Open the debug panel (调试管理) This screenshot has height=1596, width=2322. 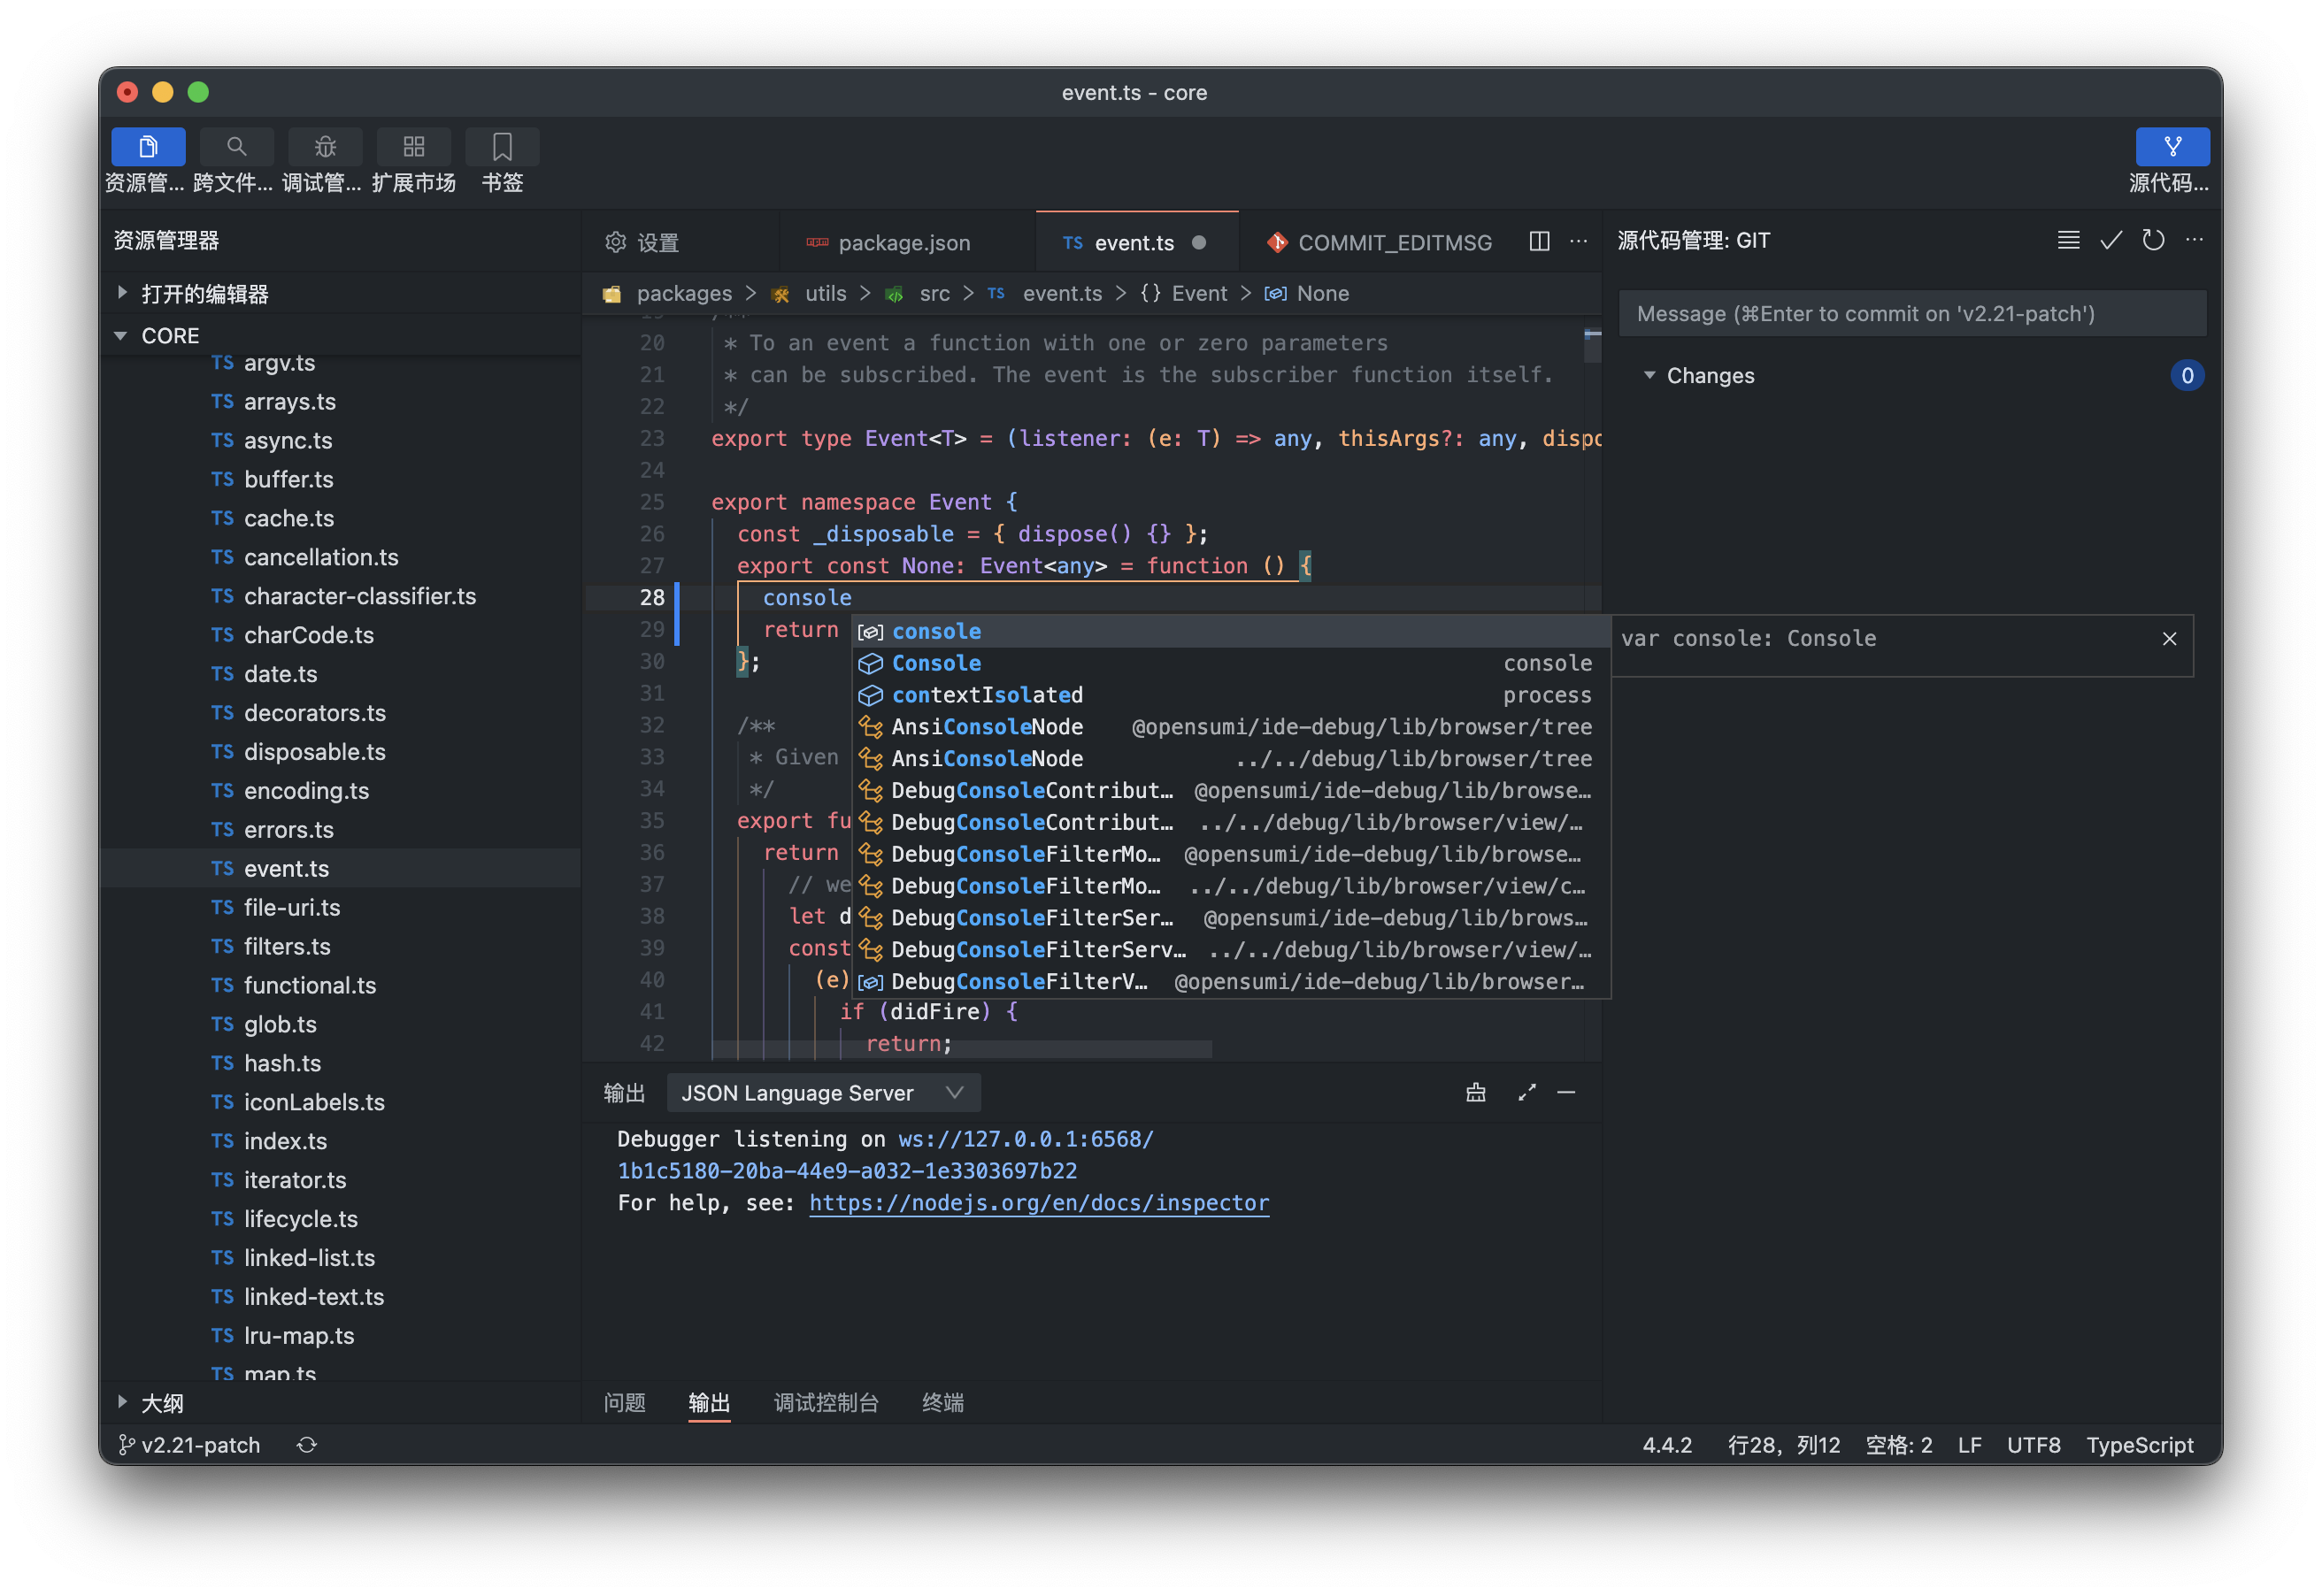pos(325,146)
